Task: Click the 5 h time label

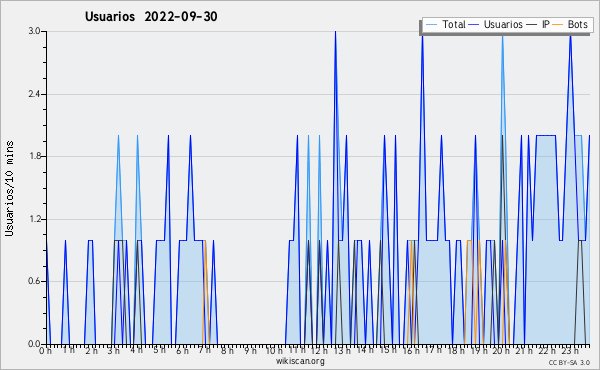Action: tap(159, 350)
